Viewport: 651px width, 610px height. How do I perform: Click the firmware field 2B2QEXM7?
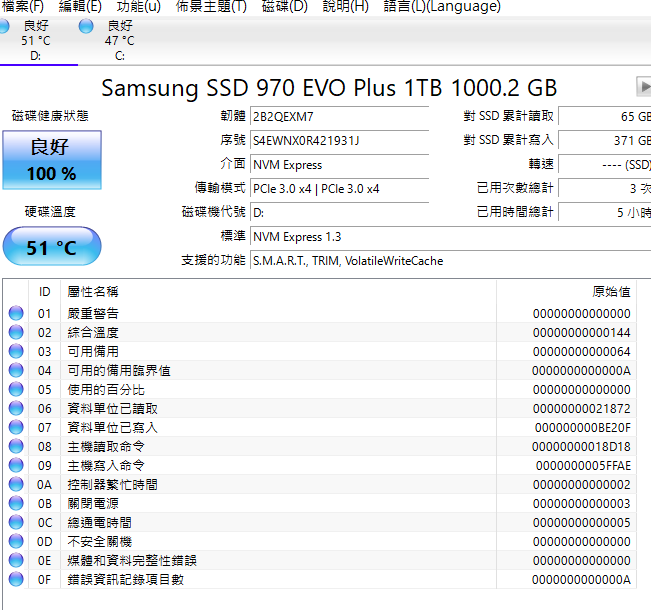pyautogui.click(x=339, y=116)
